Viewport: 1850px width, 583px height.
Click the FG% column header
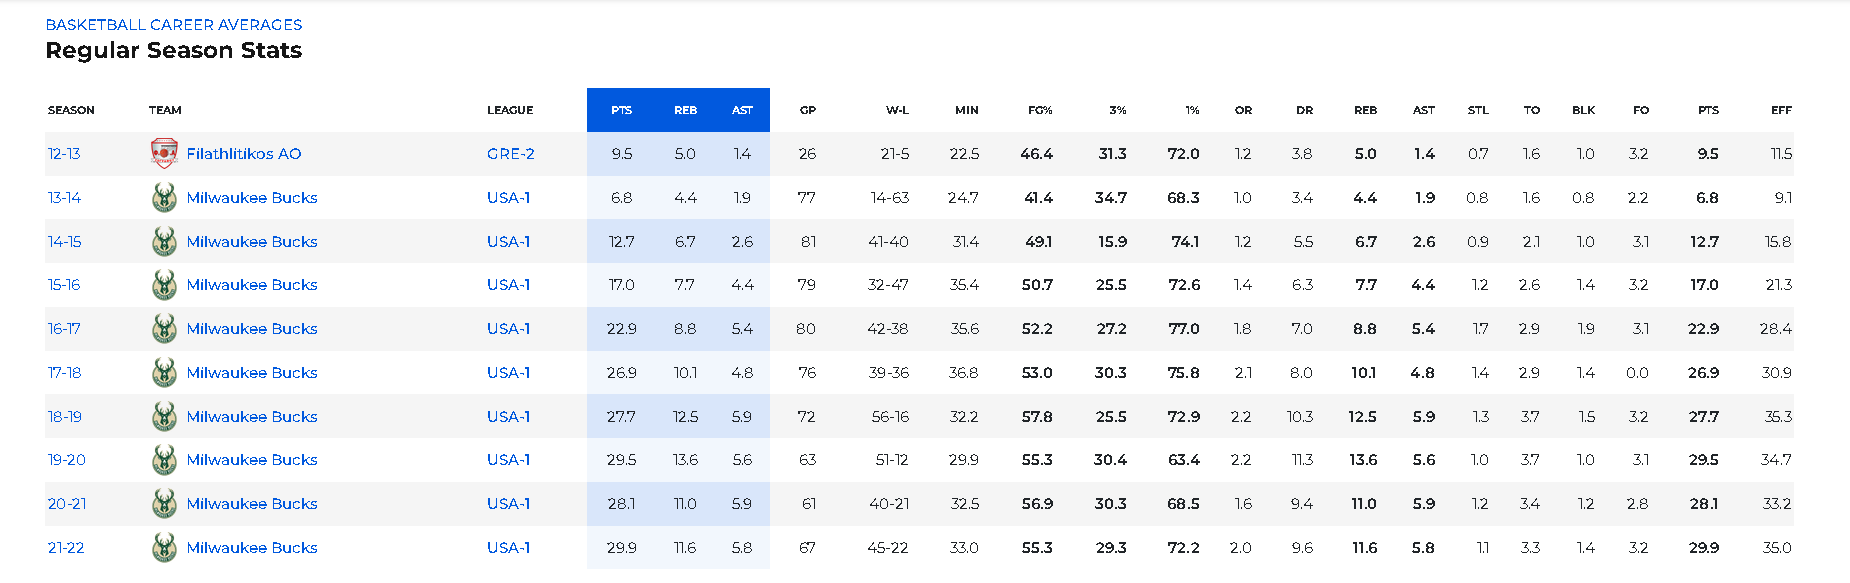(1040, 110)
